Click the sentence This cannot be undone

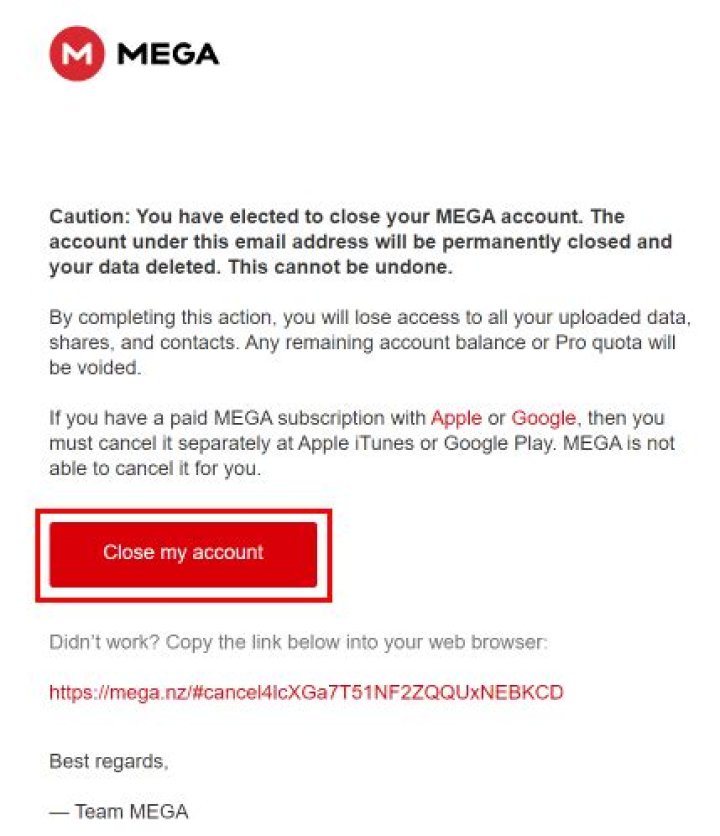[340, 267]
